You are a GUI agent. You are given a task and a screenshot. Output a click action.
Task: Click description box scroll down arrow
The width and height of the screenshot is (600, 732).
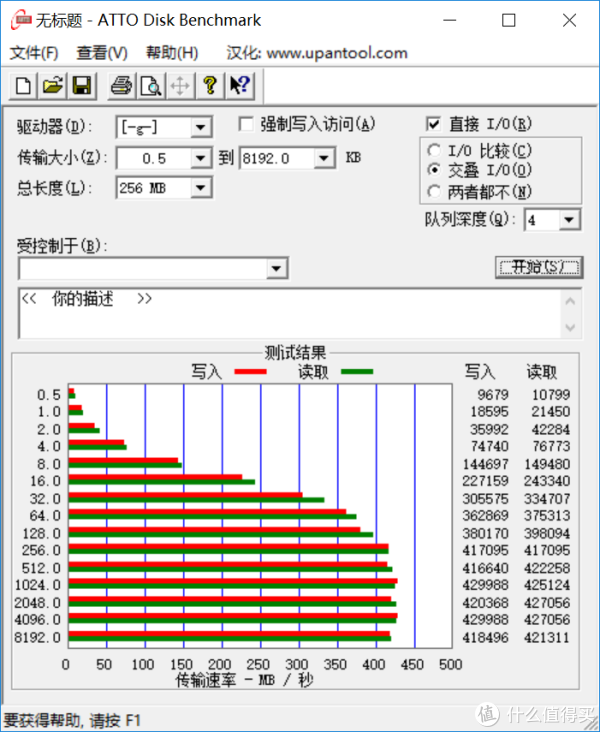[x=570, y=327]
